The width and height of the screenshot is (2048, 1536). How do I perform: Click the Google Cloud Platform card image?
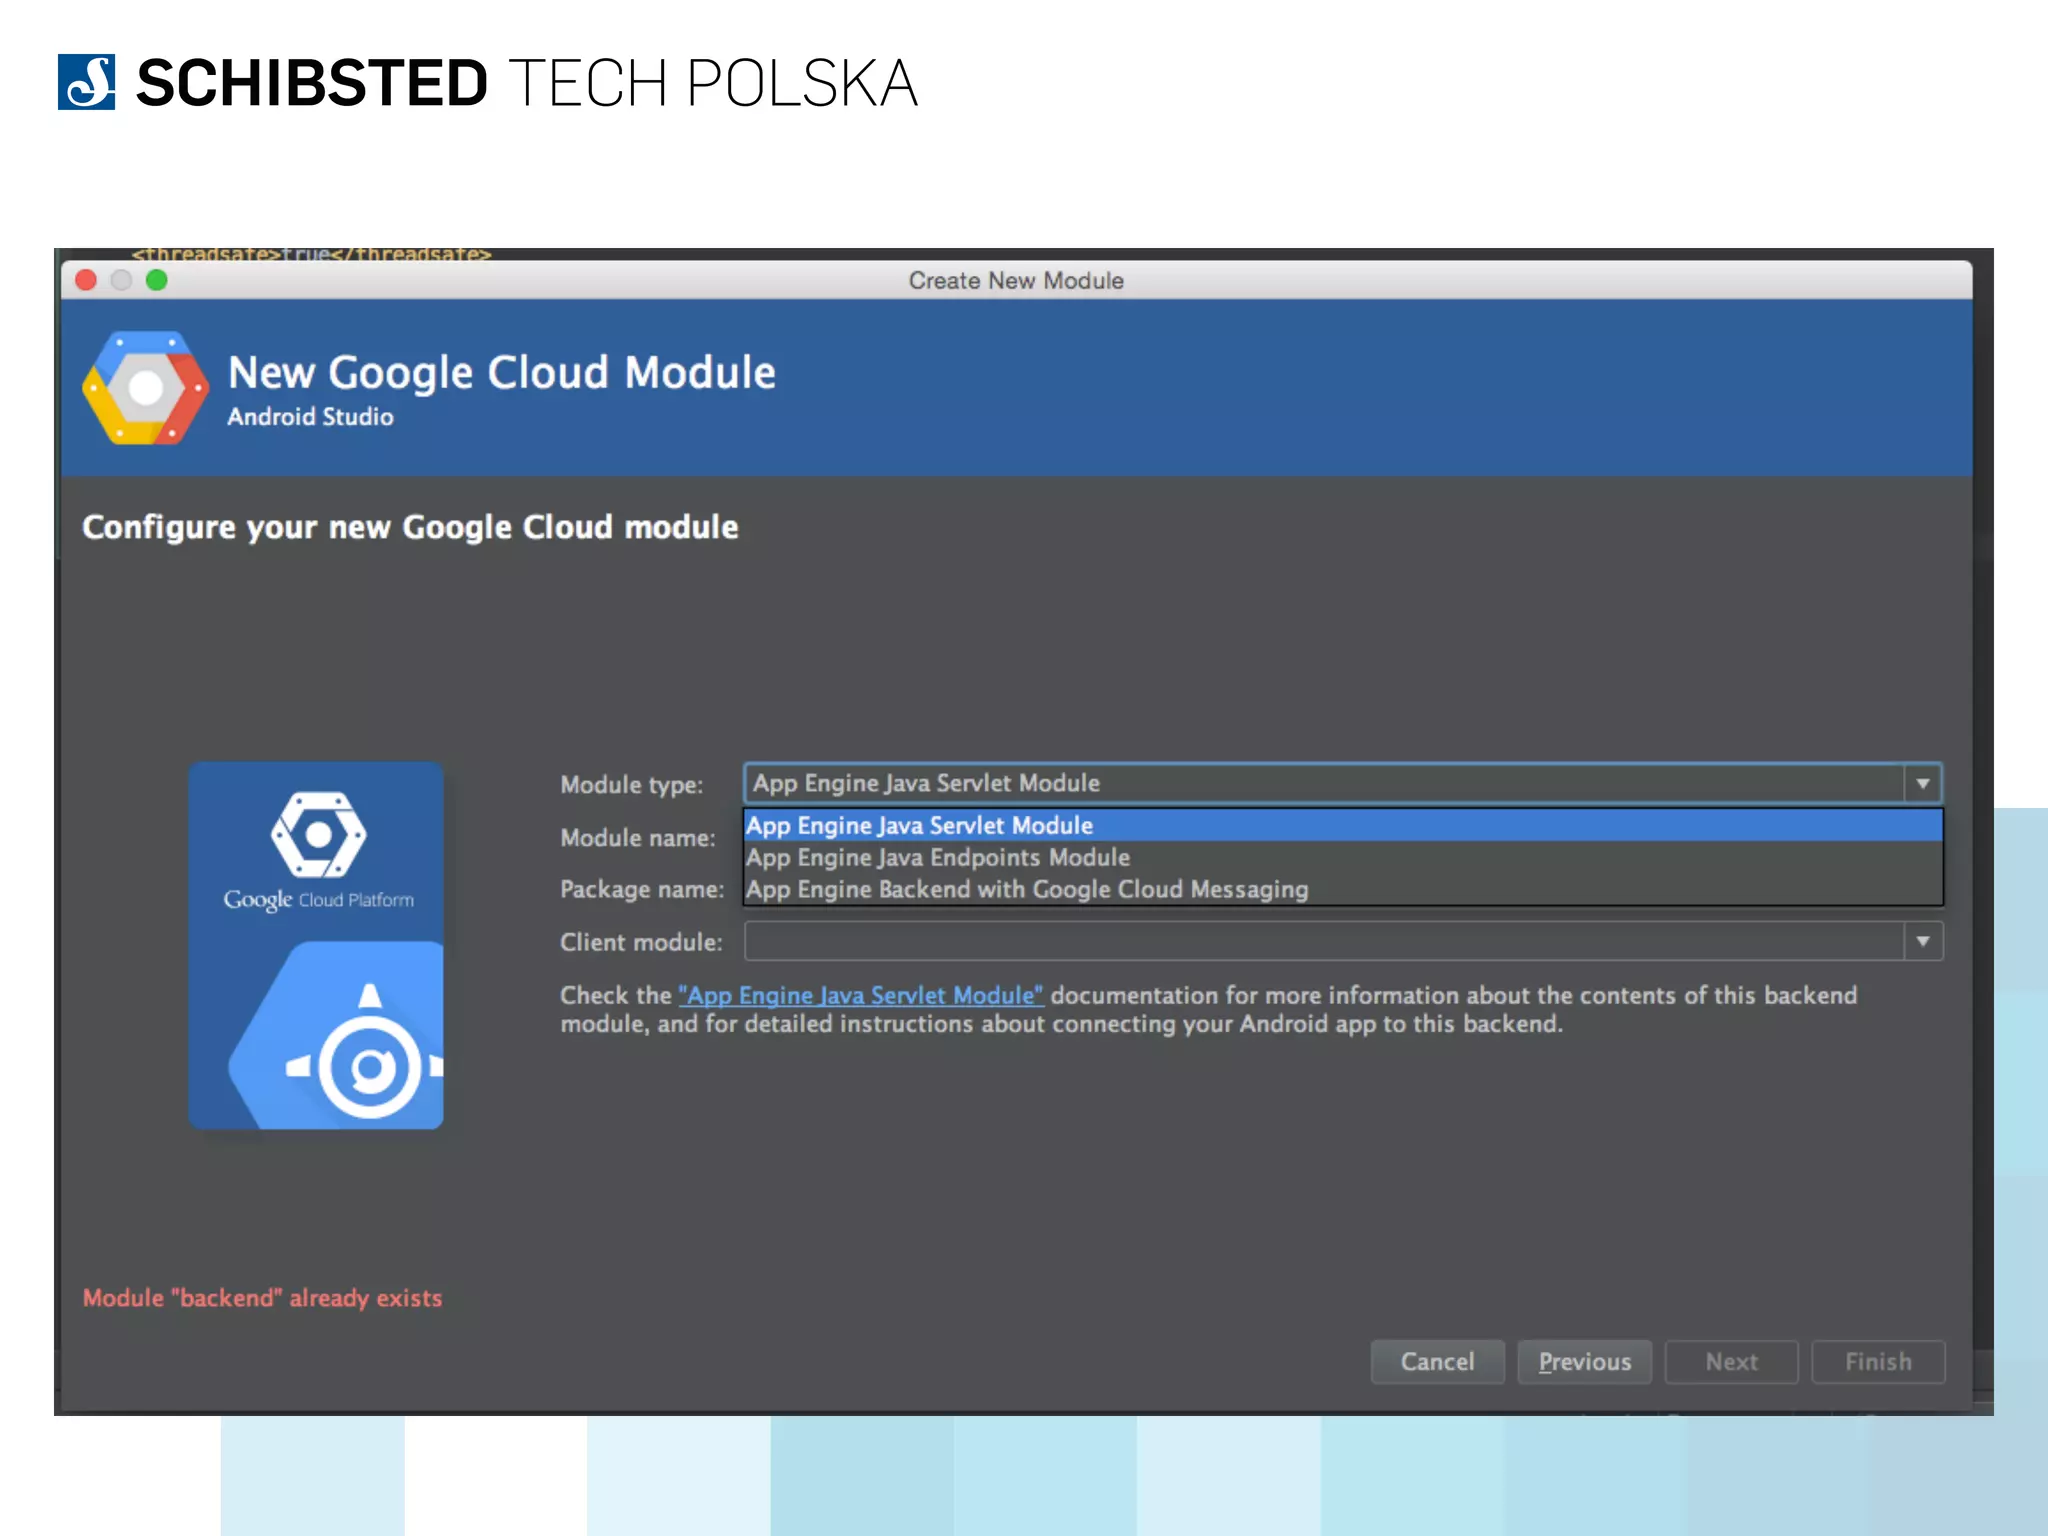(316, 945)
